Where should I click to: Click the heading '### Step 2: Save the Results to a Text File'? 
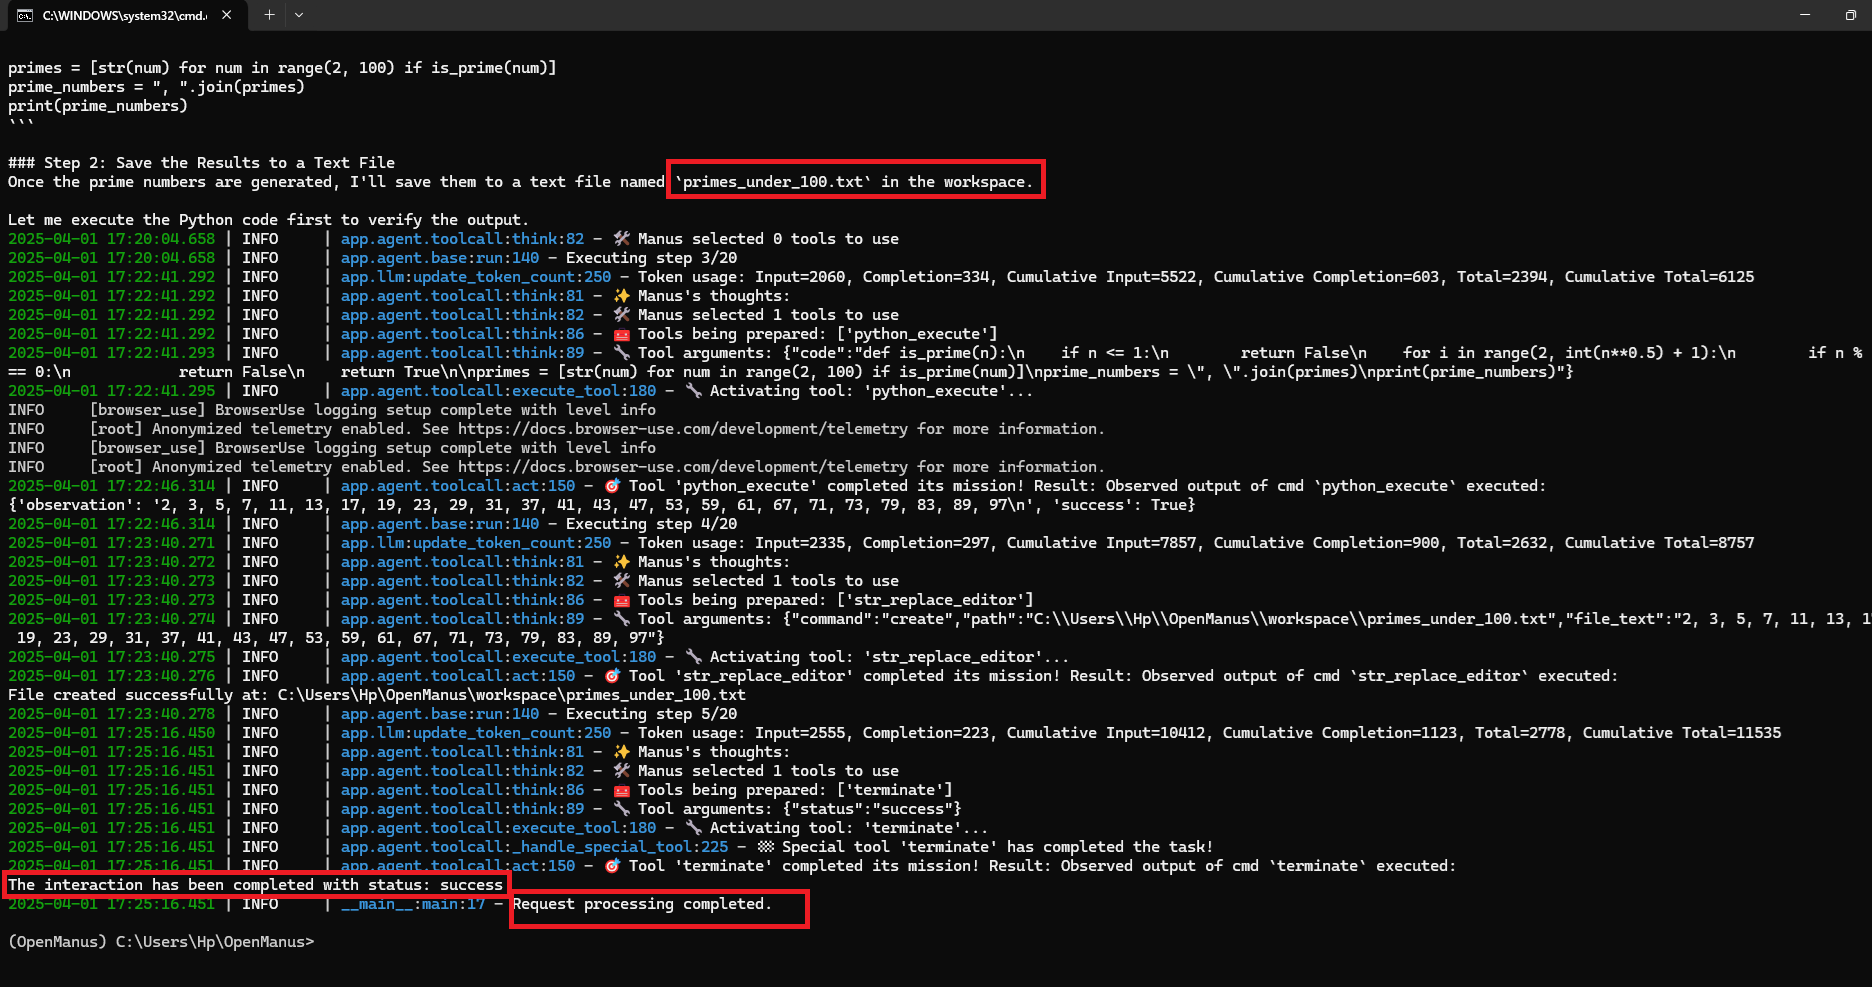(x=201, y=163)
